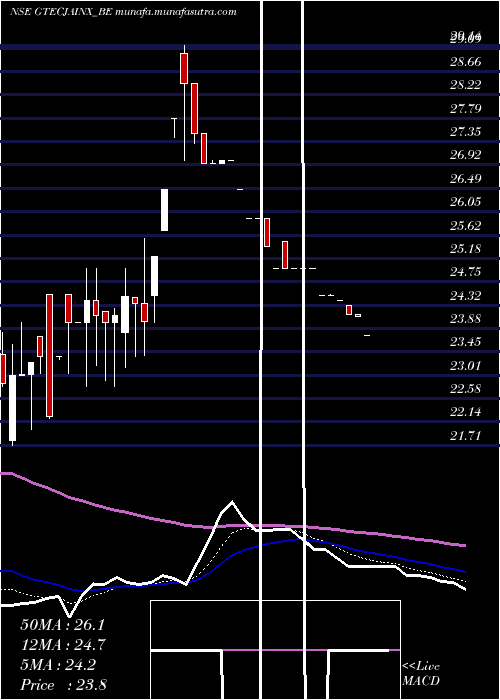
Task: Click the 23.45 price axis label
Action: 466,342
